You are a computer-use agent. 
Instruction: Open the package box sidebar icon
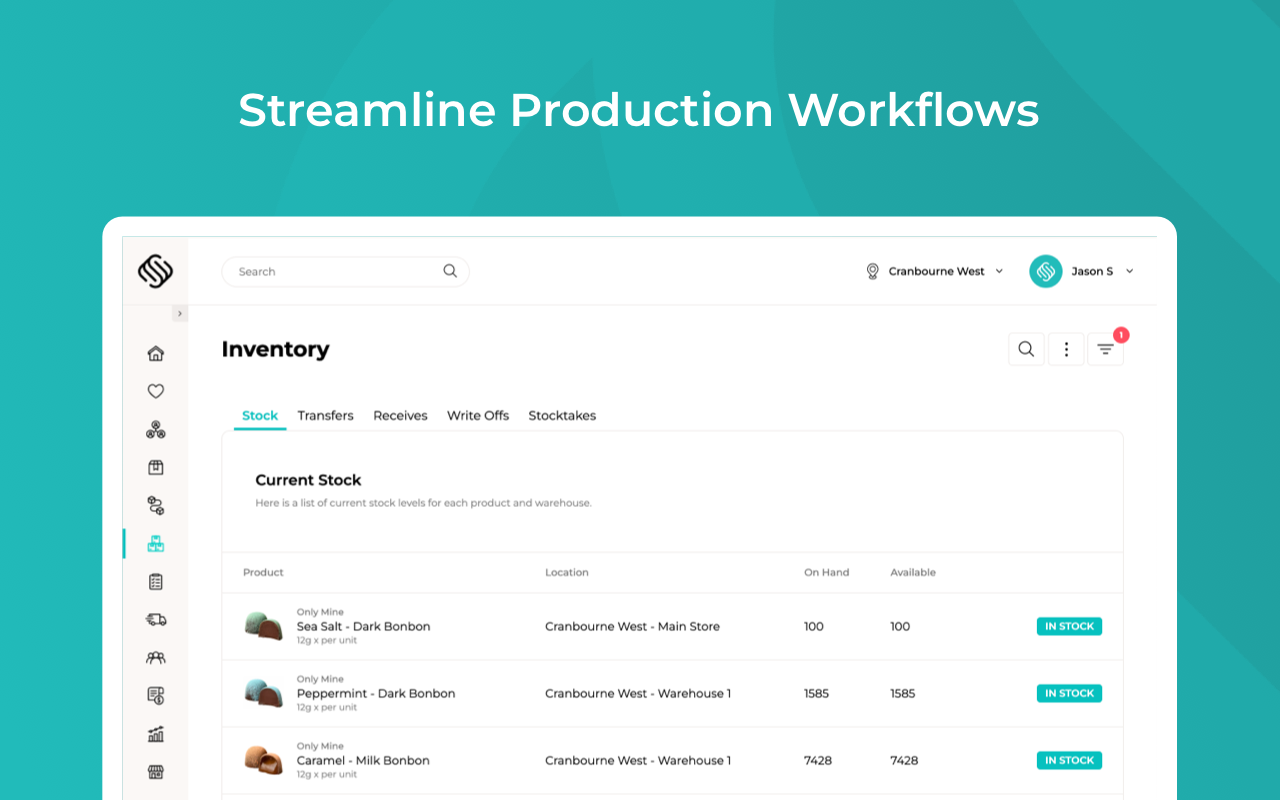(x=155, y=467)
